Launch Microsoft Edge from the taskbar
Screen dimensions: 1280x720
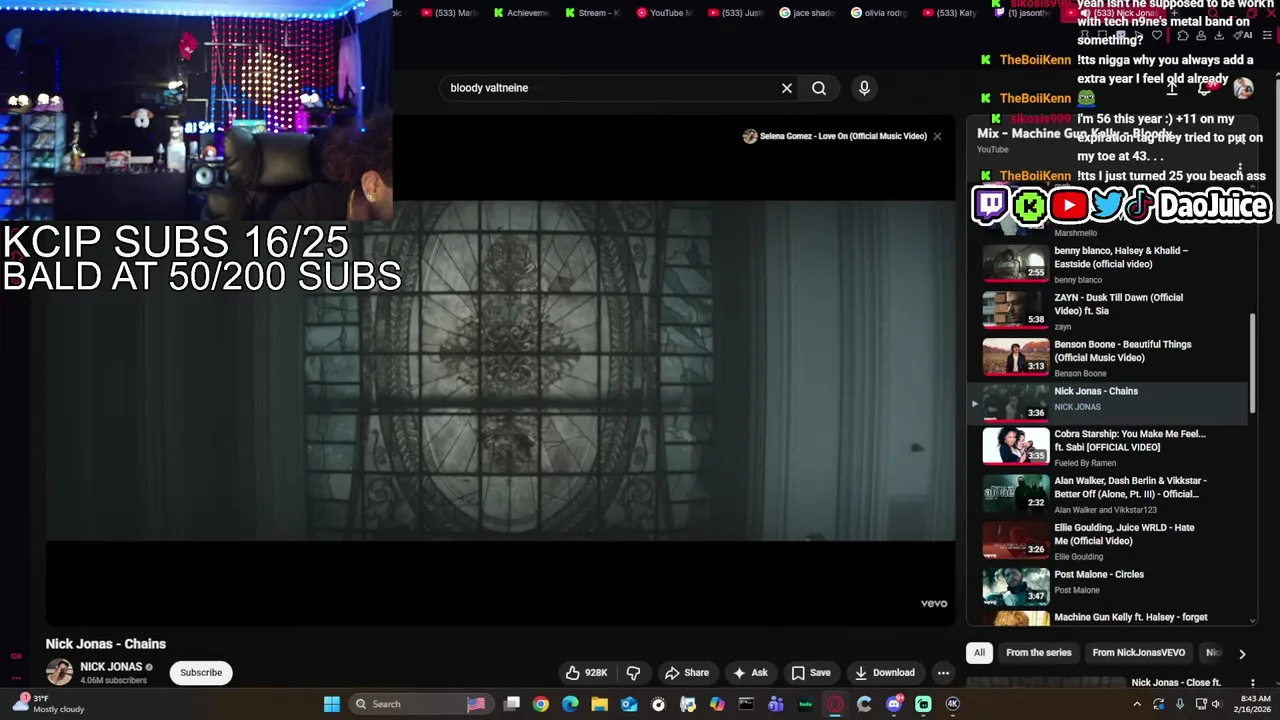tap(570, 704)
